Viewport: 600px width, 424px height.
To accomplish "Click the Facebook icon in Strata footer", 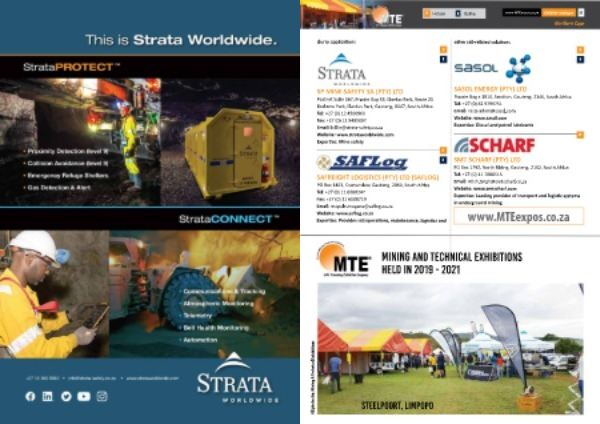I will (x=30, y=396).
